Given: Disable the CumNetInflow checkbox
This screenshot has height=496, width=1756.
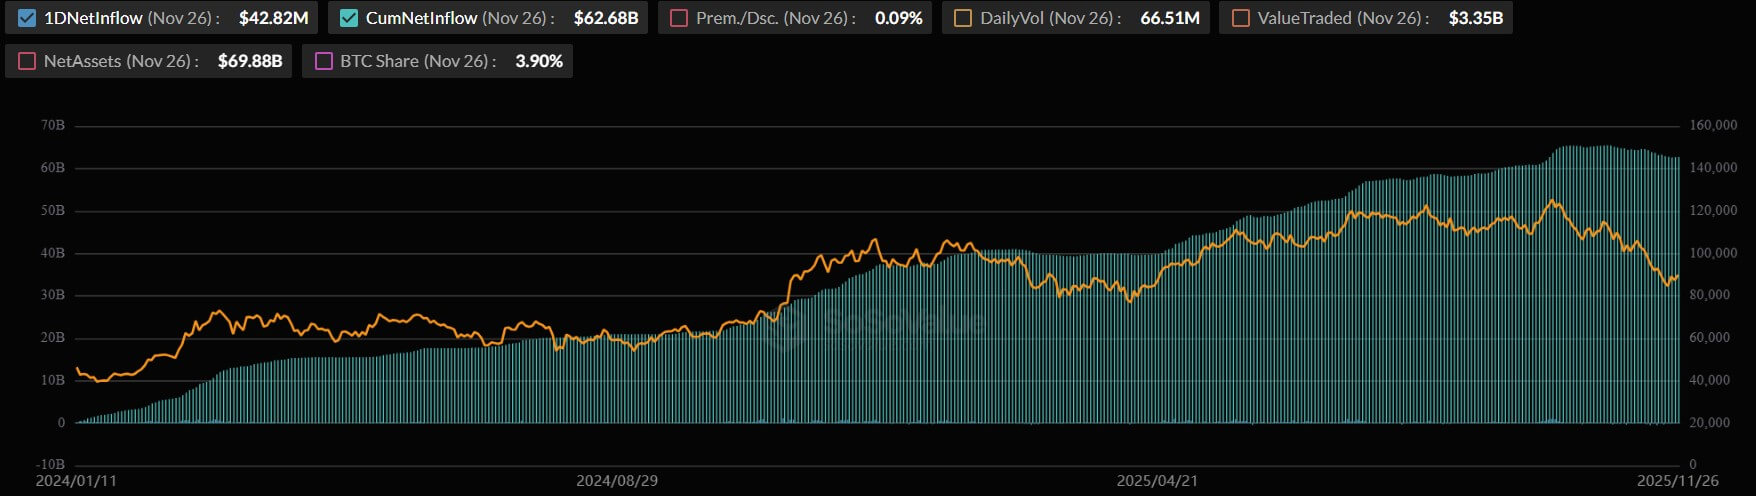Looking at the screenshot, I should click(349, 18).
